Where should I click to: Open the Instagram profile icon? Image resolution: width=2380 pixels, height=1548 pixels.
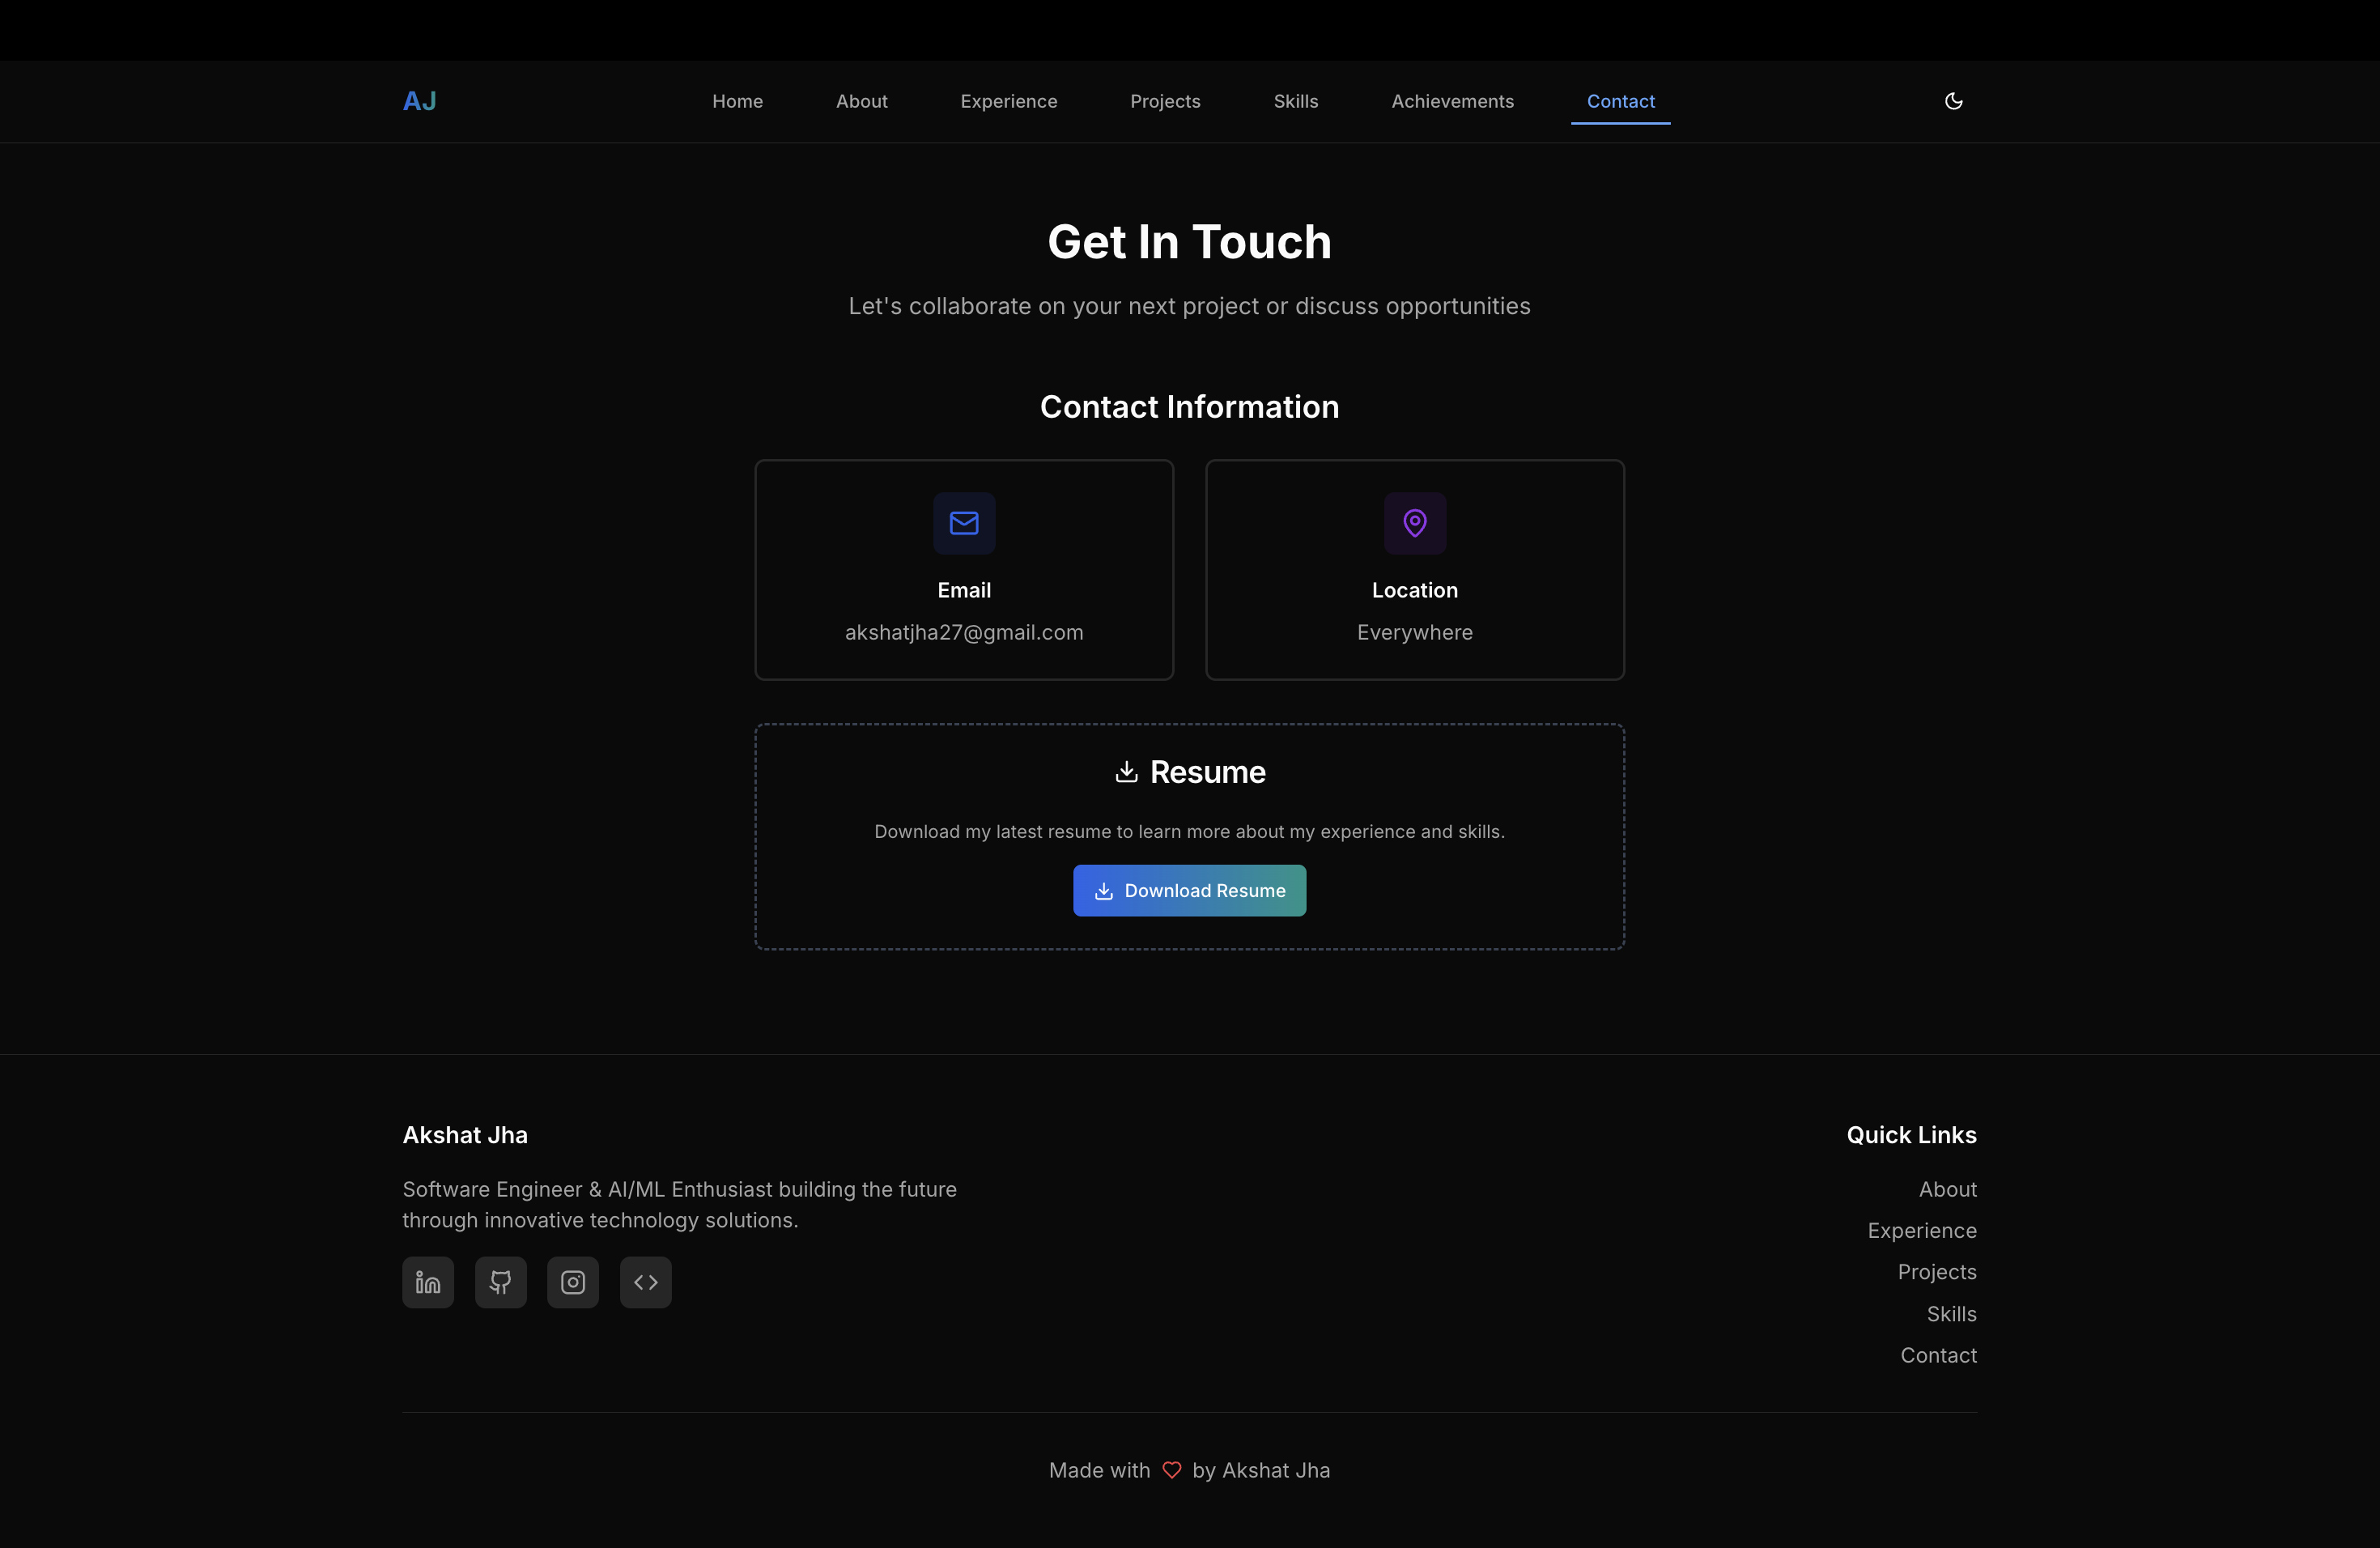coord(573,1282)
